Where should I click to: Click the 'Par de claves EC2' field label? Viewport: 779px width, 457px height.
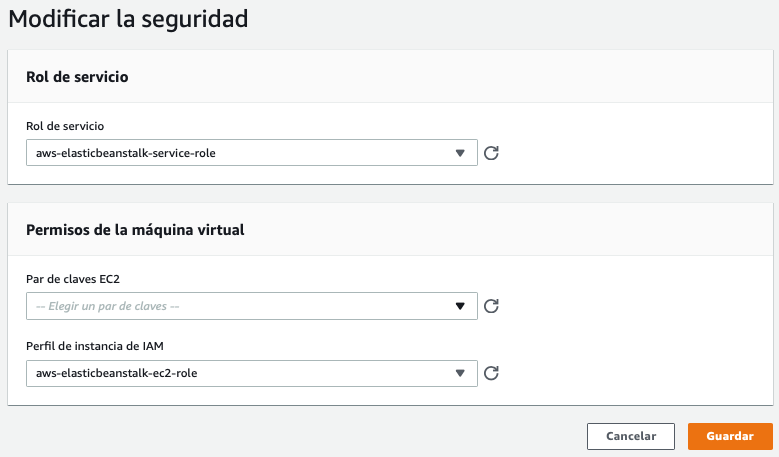pyautogui.click(x=73, y=279)
